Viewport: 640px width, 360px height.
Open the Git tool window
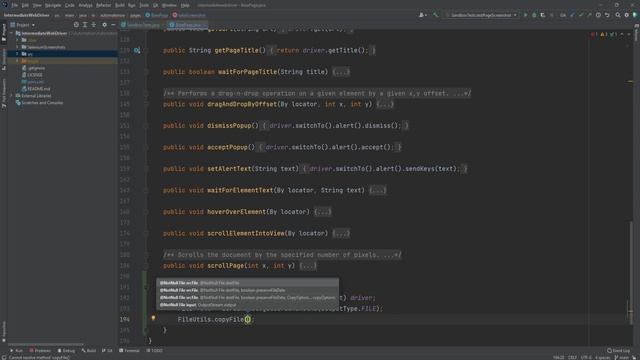pos(107,351)
